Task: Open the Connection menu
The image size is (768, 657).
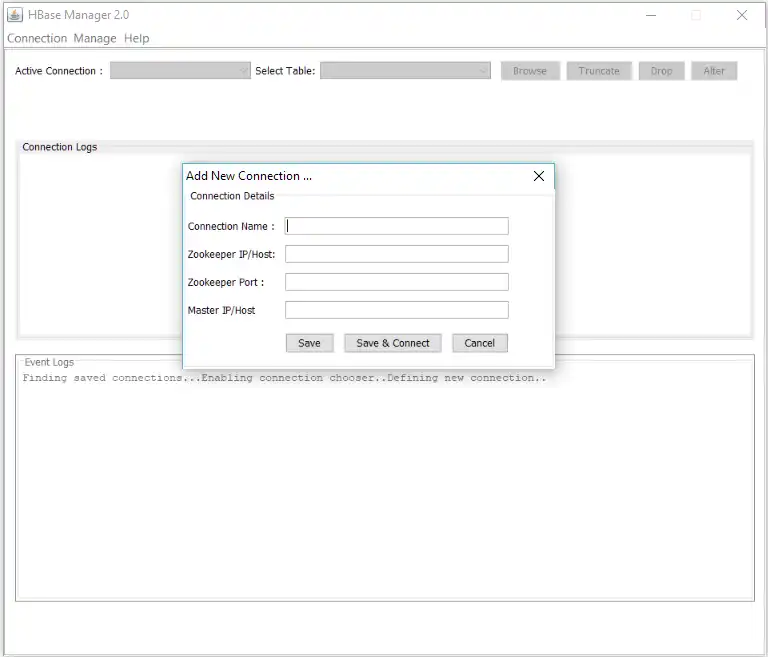Action: coord(37,38)
